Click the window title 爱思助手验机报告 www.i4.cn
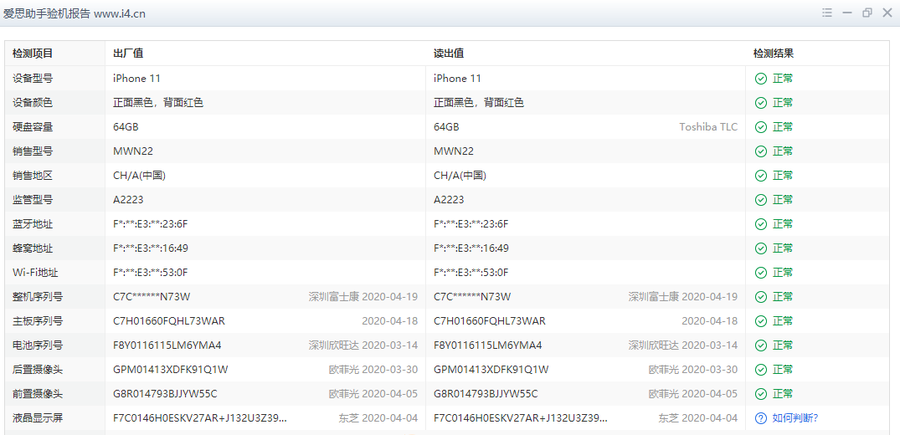The image size is (900, 435). coord(74,14)
